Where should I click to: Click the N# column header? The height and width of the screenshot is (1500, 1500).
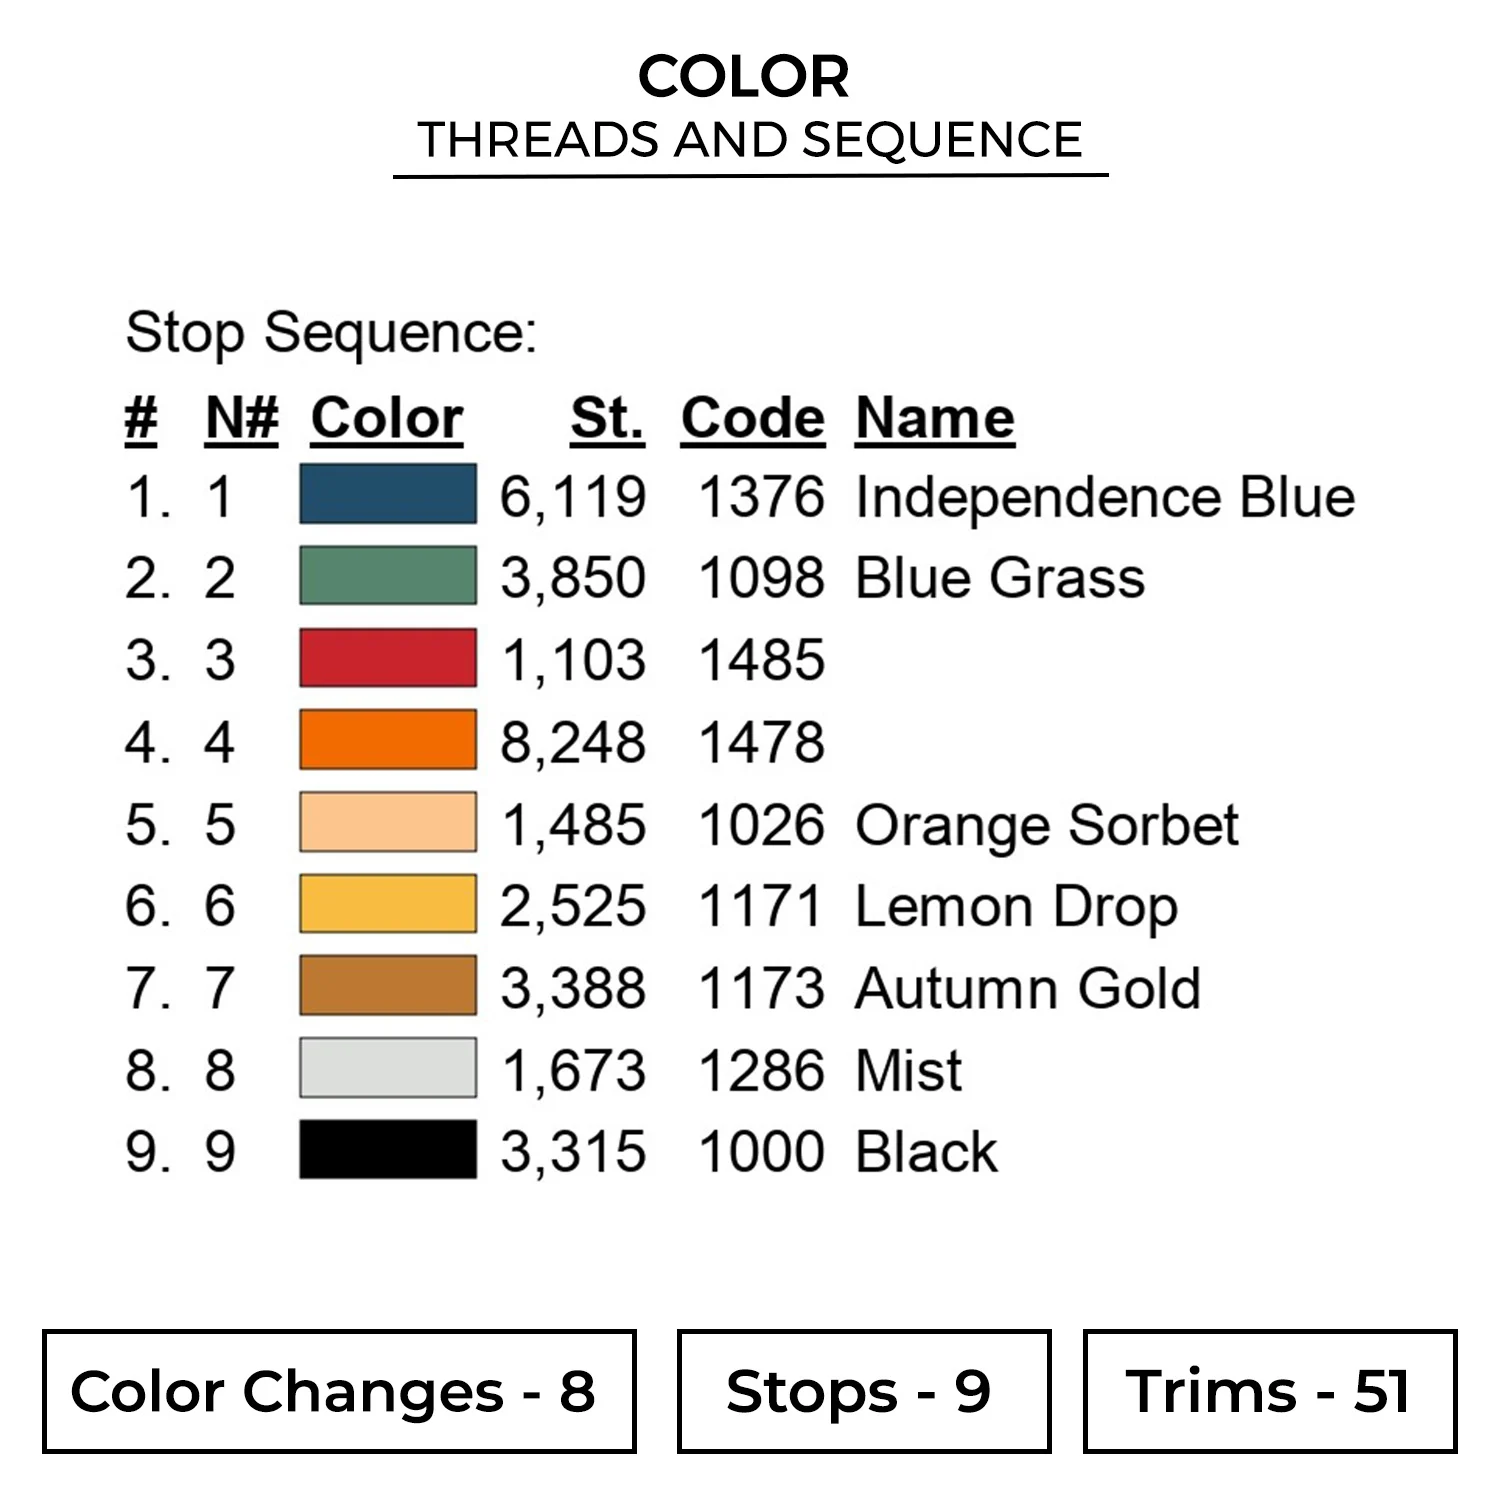[241, 418]
